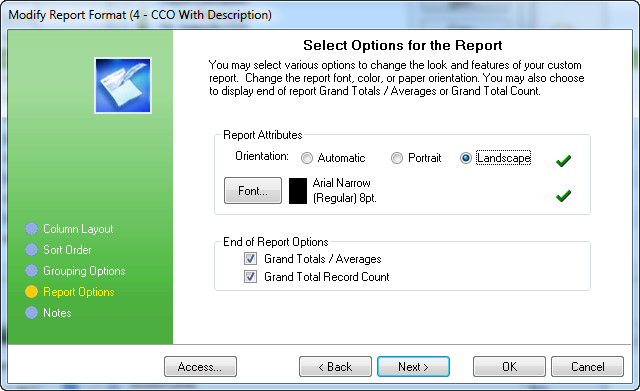Click the green checkmark beside the font setting
Viewport: 640px width, 391px height.
coord(563,196)
